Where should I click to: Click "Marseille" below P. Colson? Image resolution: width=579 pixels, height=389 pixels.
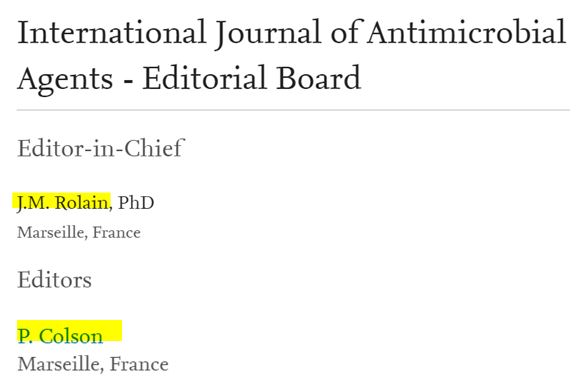coord(60,364)
